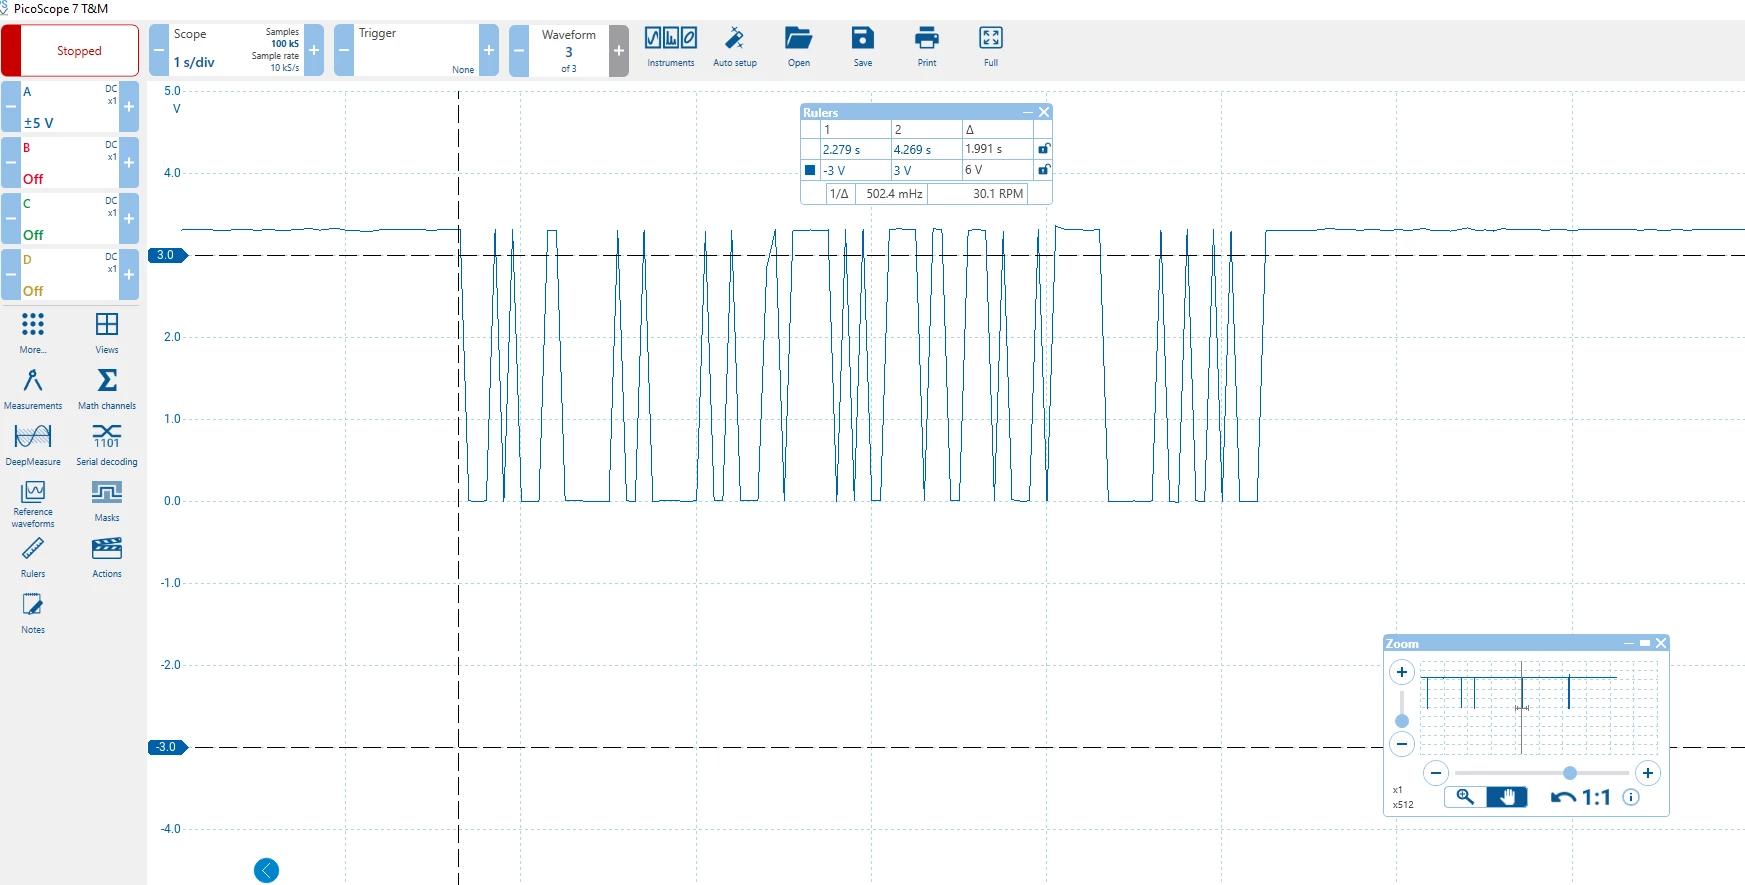Open the Measurements tool
This screenshot has height=885, width=1745.
click(33, 388)
